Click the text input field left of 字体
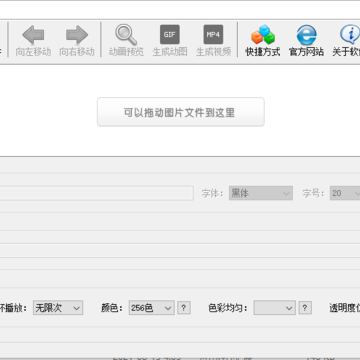Screen dimensions: 360x360 97,193
